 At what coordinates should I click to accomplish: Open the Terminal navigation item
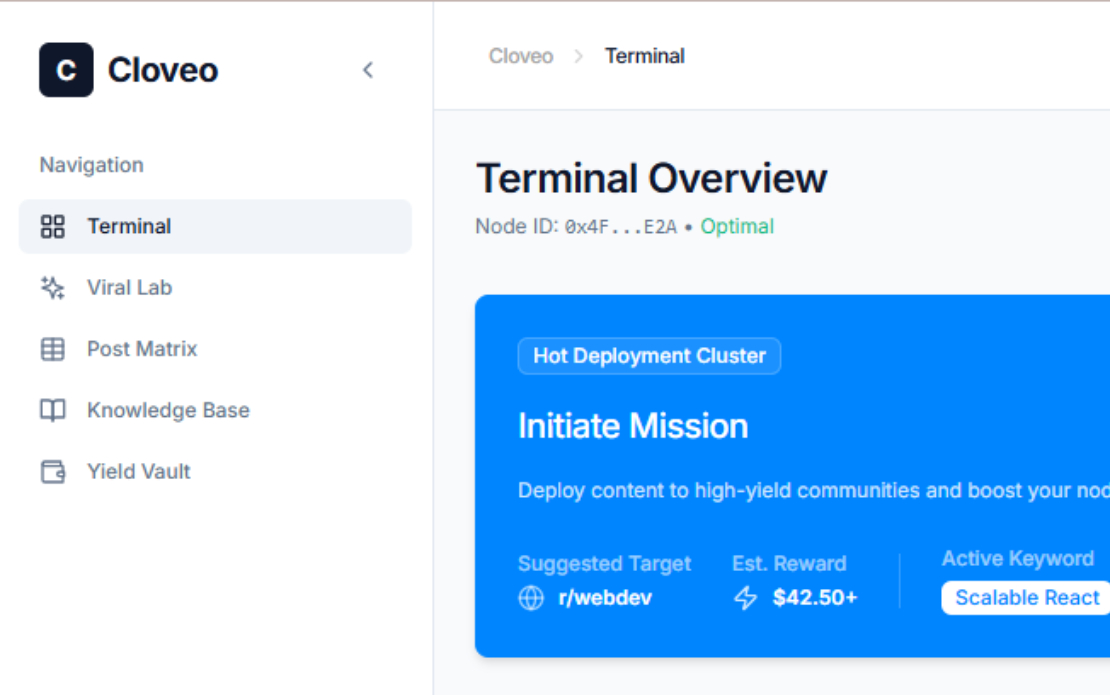point(215,226)
